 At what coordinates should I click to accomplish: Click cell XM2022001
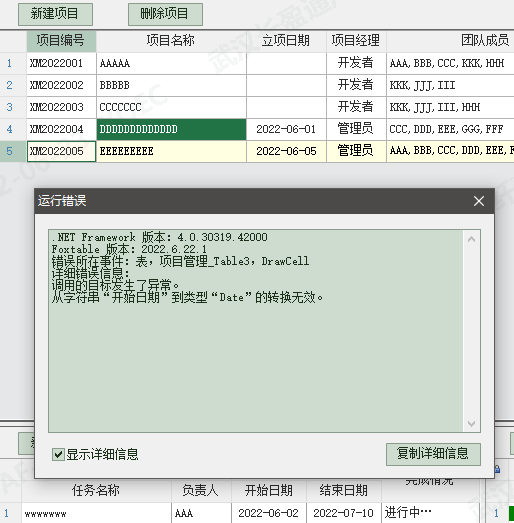click(61, 63)
